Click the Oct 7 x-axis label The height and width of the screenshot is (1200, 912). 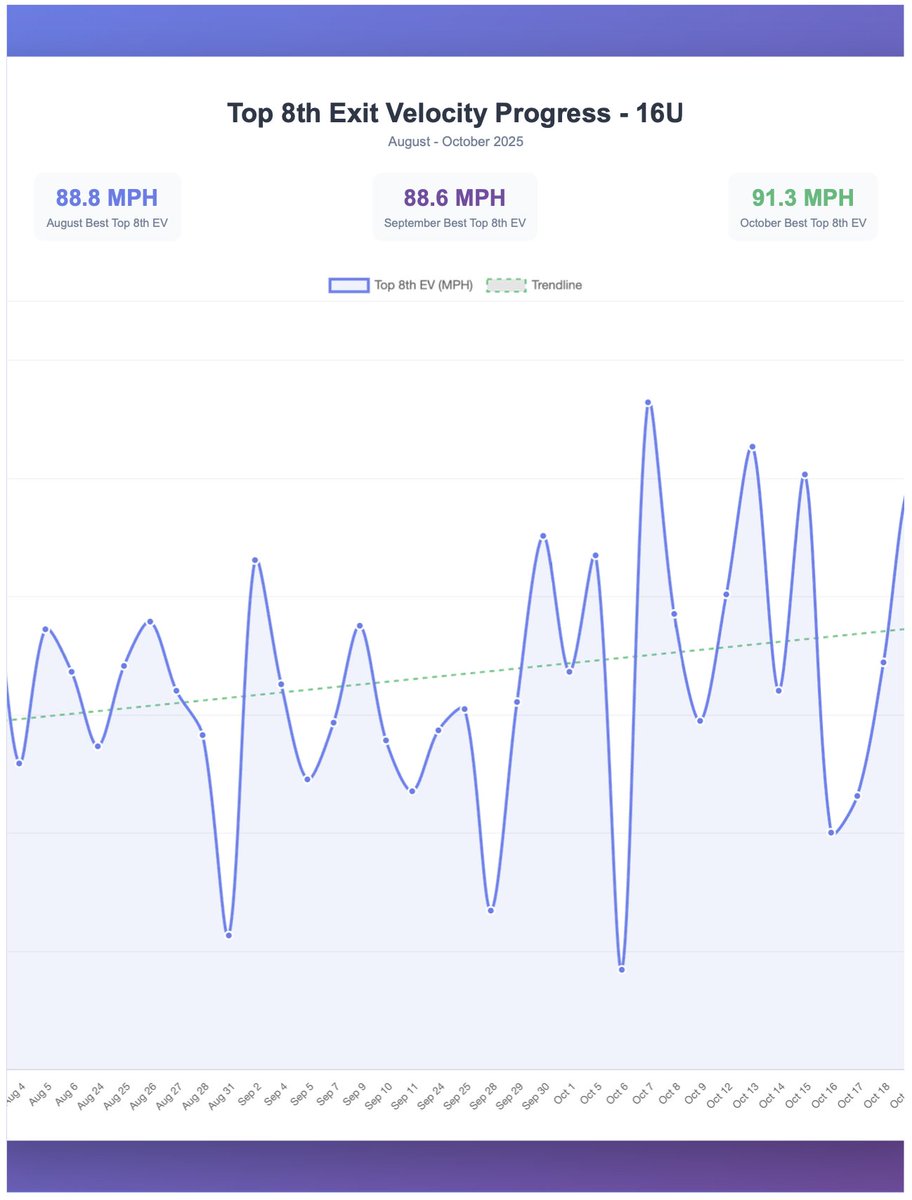[643, 1094]
